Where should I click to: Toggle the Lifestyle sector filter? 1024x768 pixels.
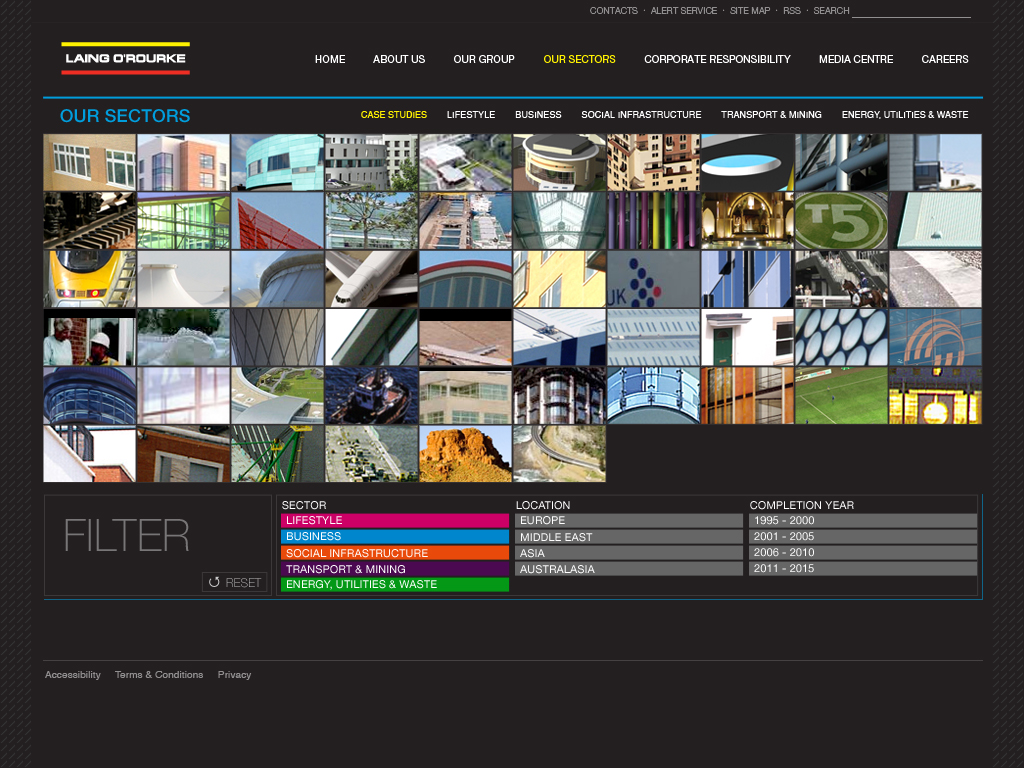[x=395, y=521]
